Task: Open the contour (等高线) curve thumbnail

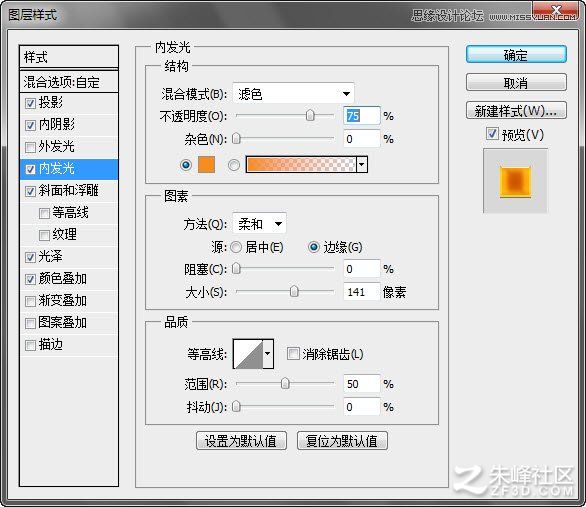Action: coord(248,354)
